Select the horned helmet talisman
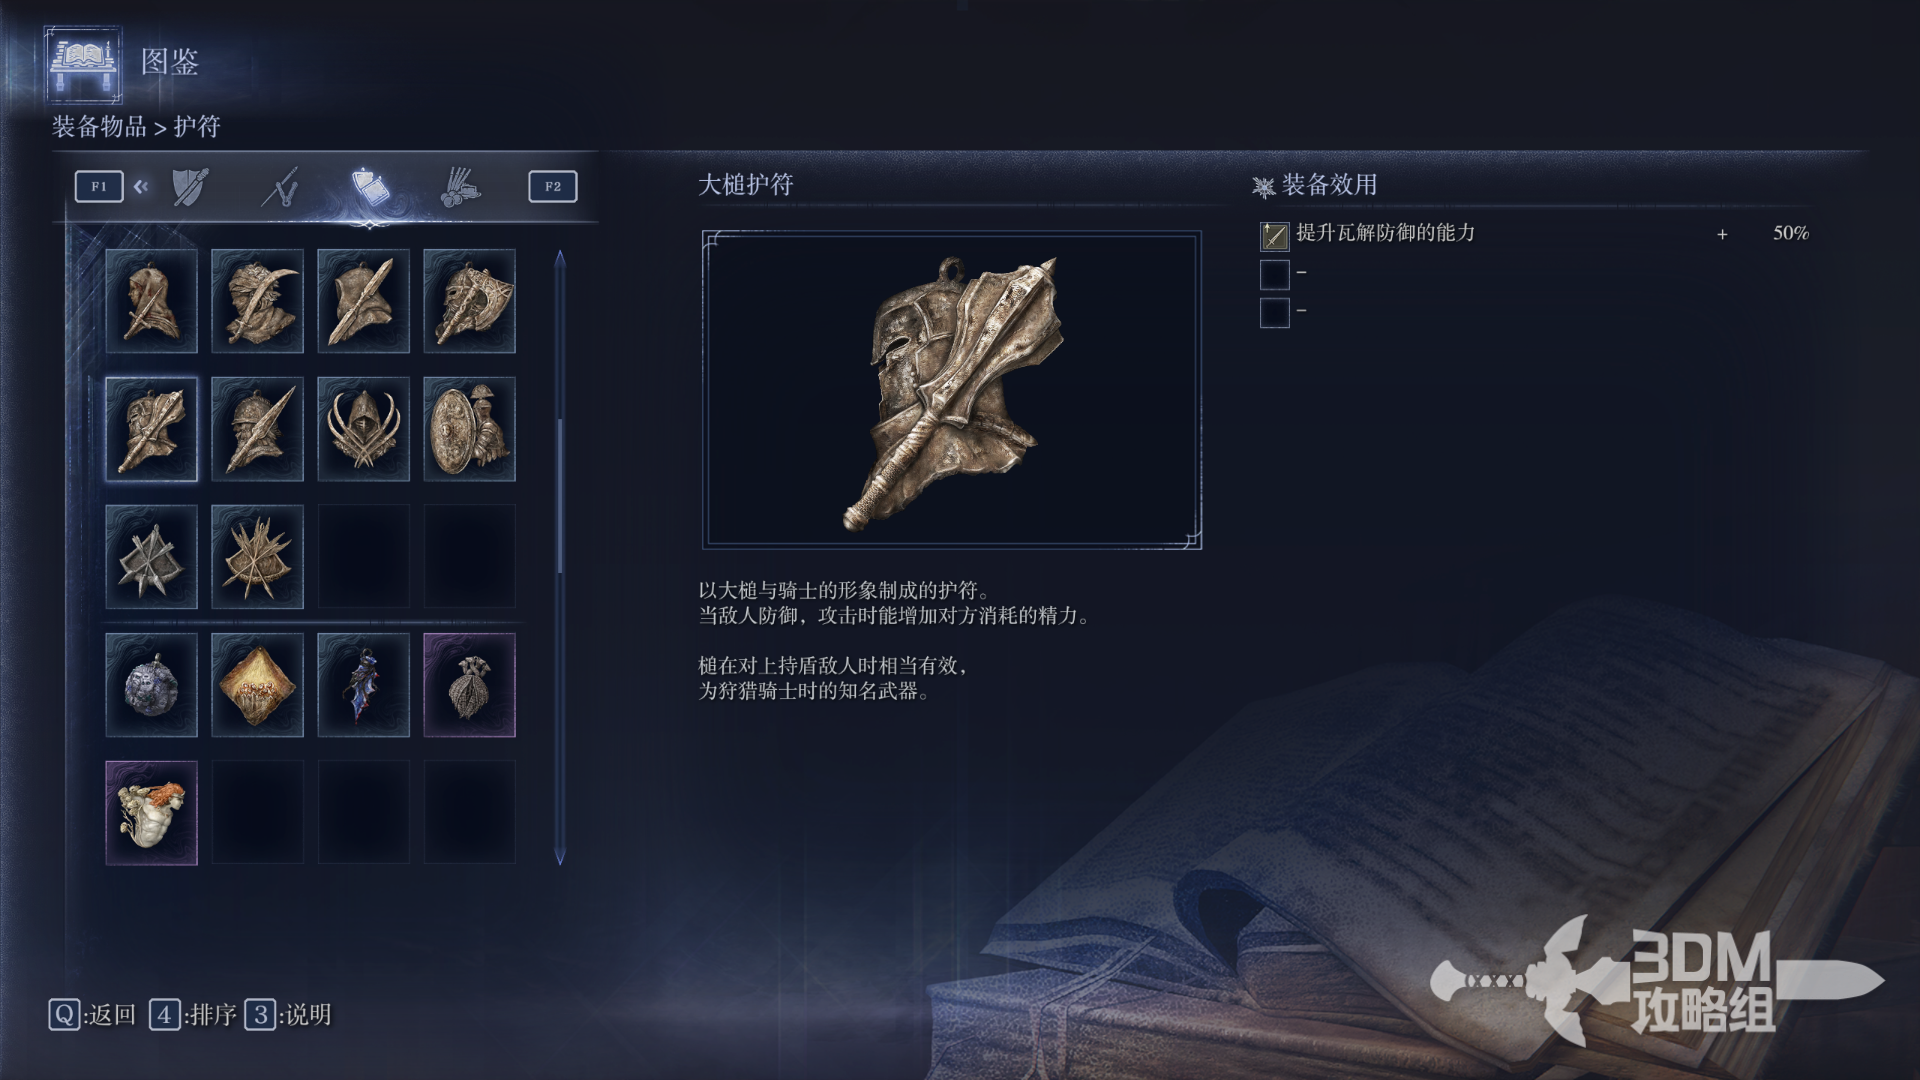This screenshot has height=1080, width=1920. [x=363, y=429]
